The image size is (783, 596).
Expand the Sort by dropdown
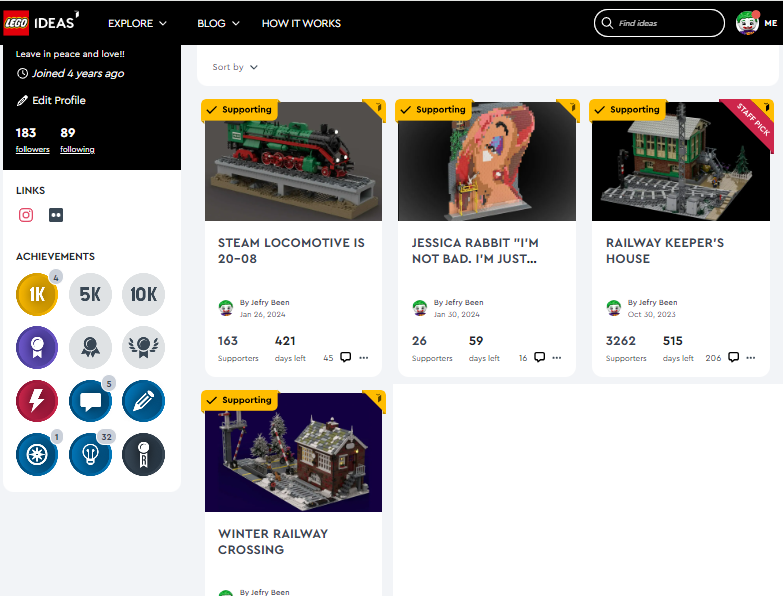point(235,67)
